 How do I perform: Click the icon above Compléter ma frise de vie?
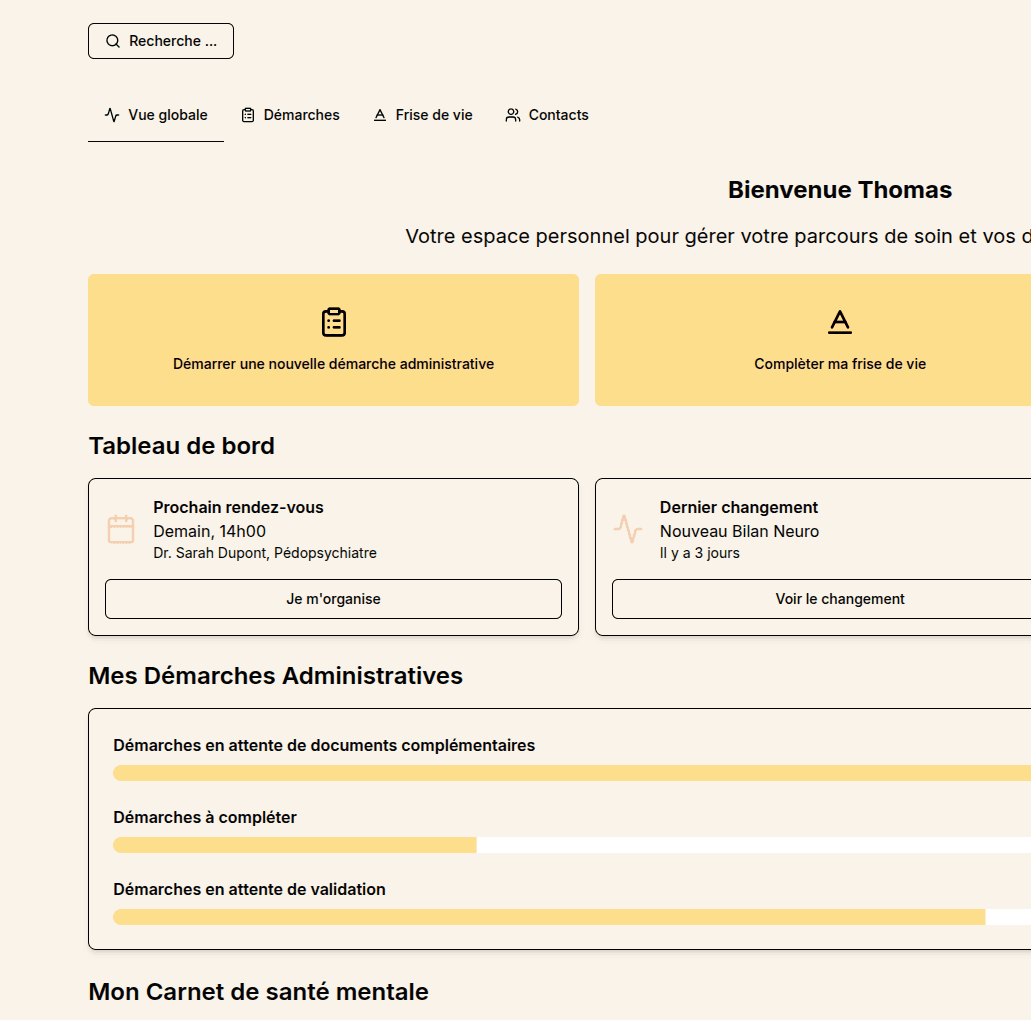(840, 322)
